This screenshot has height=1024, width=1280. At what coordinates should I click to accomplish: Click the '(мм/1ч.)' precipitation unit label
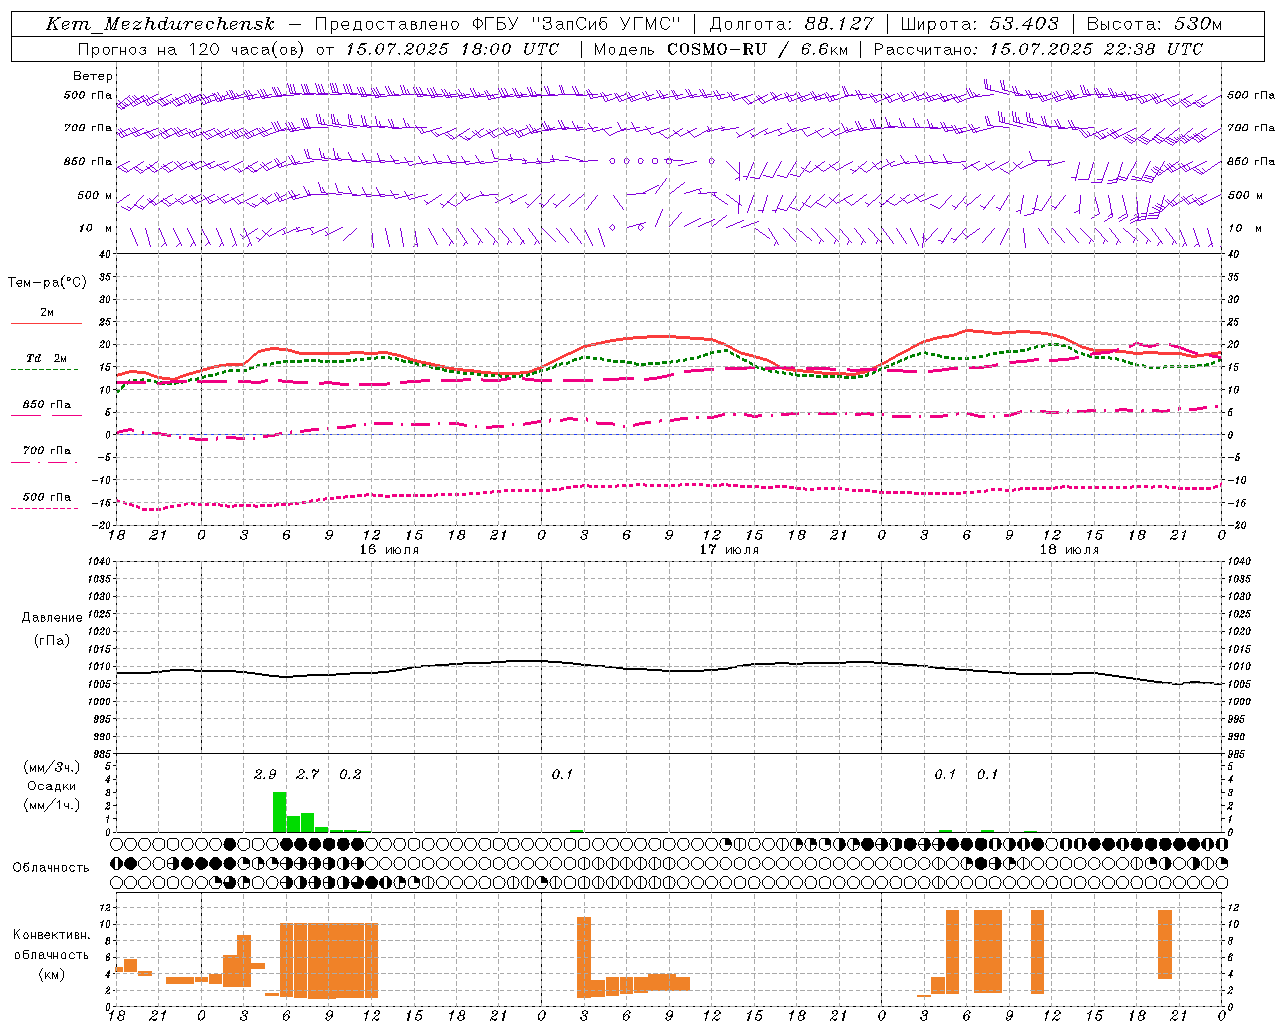51,805
